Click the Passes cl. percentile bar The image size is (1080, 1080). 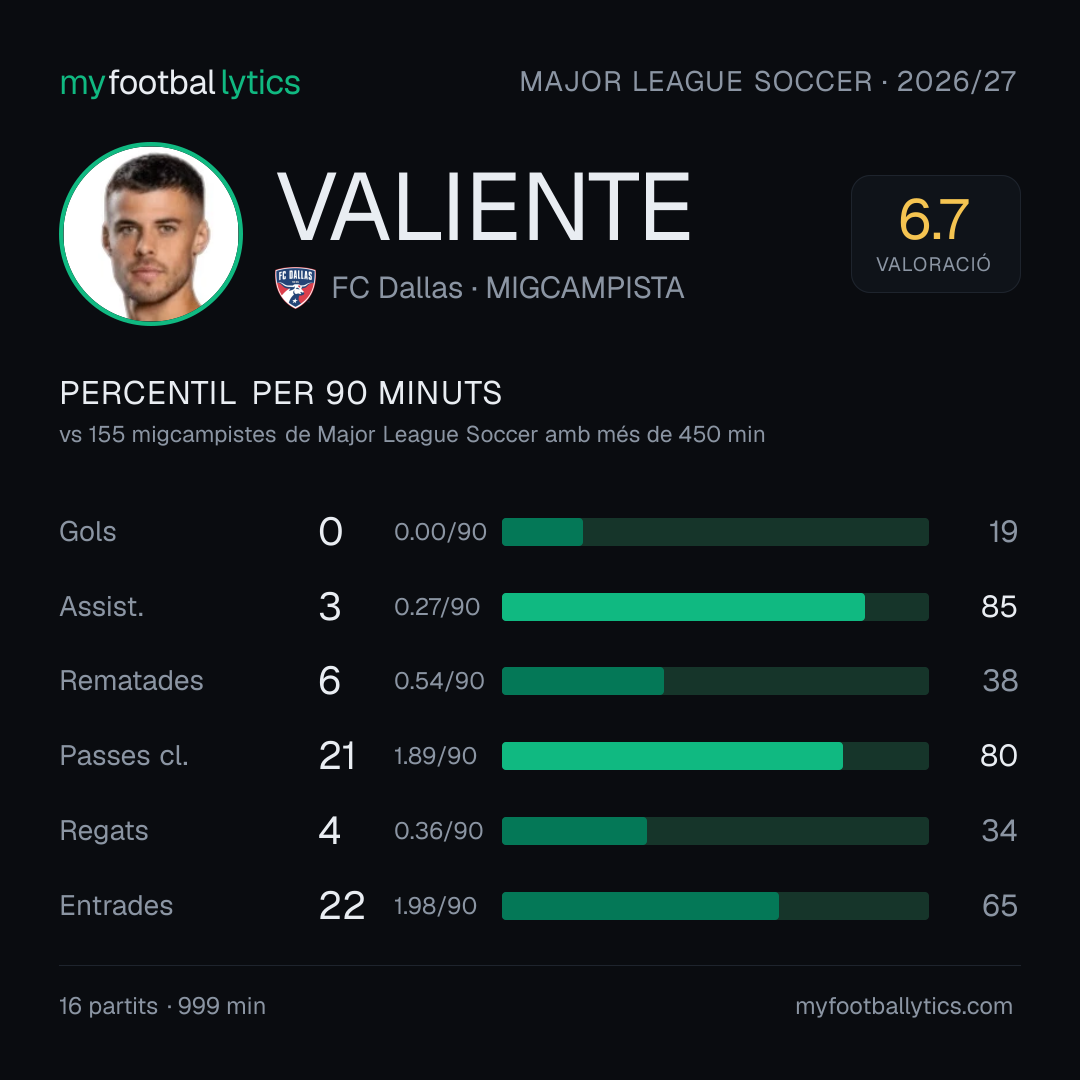click(715, 756)
